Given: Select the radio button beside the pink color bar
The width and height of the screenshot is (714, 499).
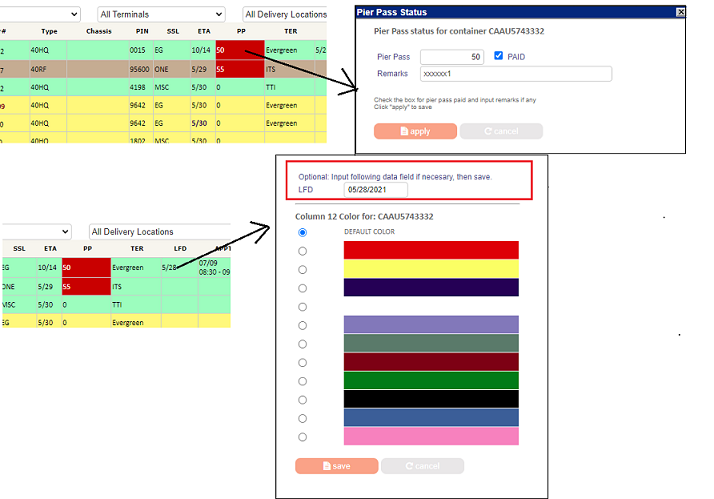Looking at the screenshot, I should pos(303,437).
